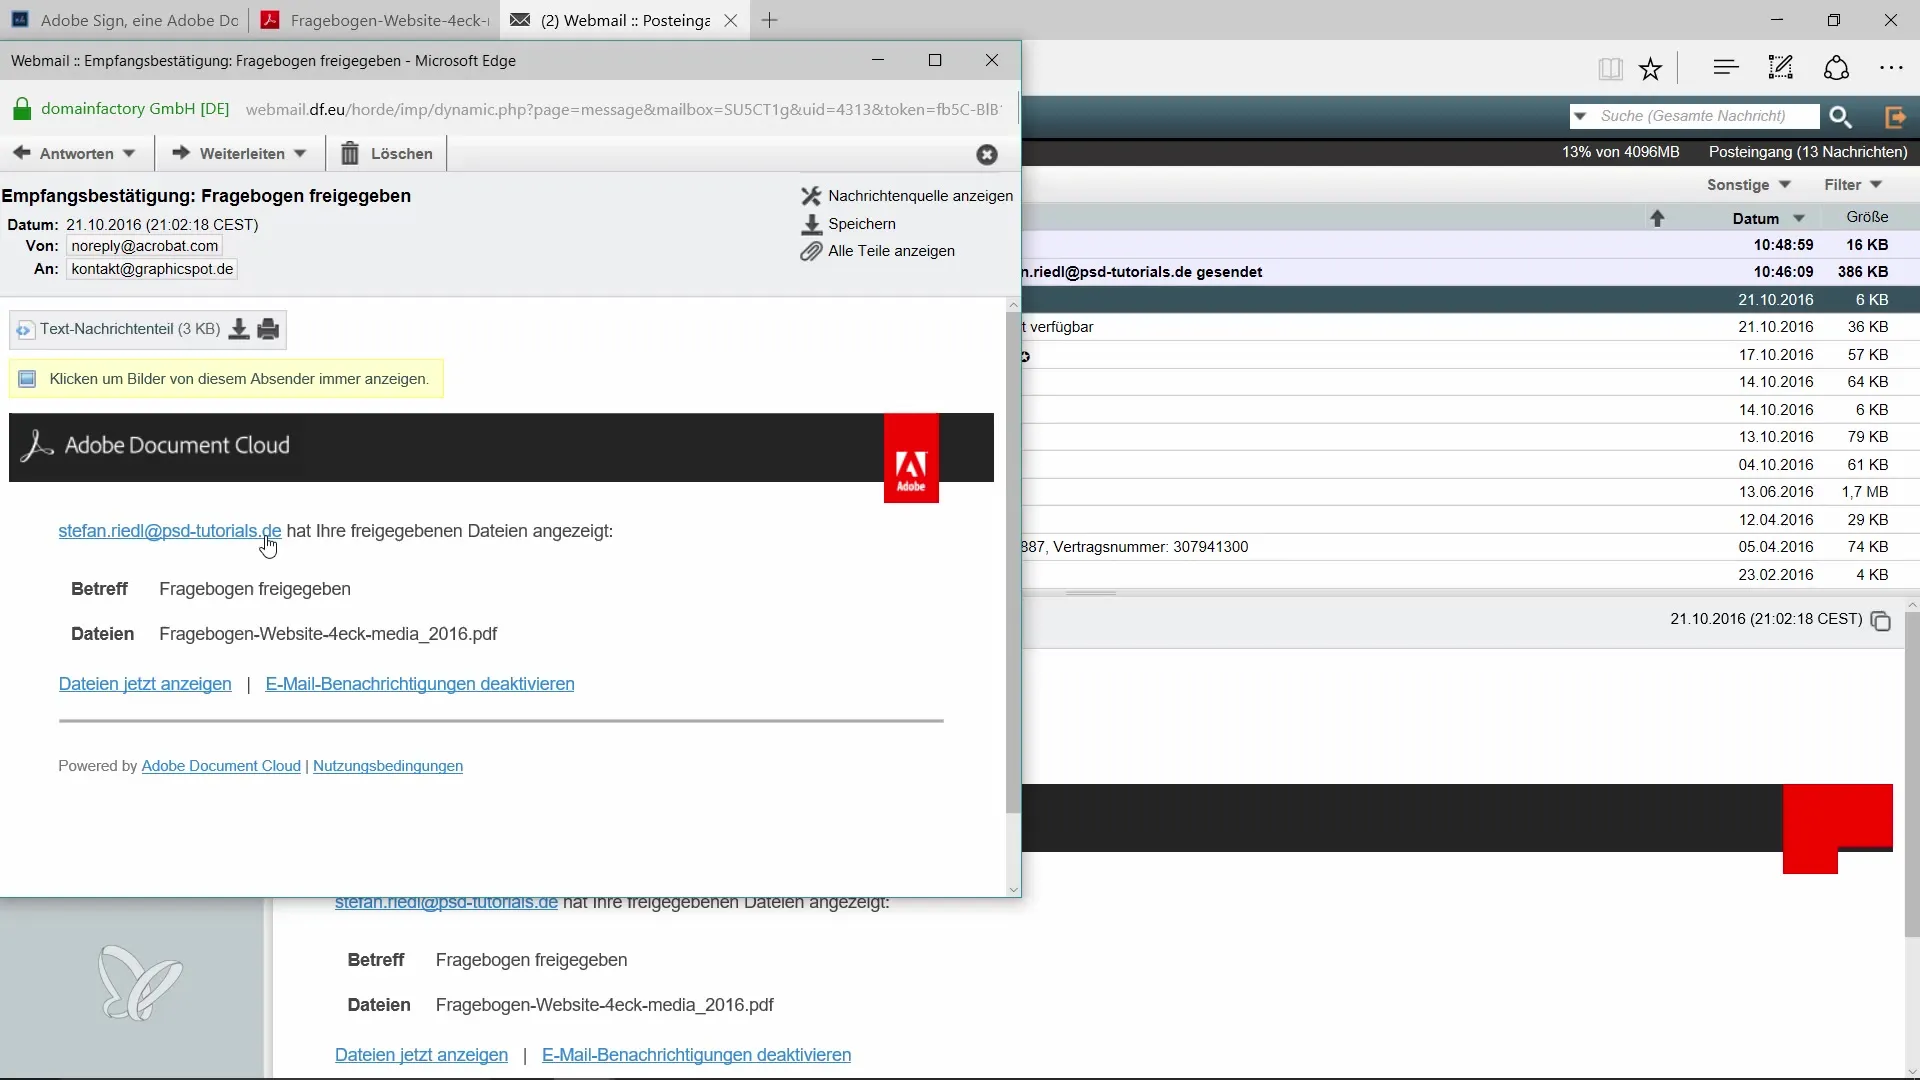Select message with Vertragsnummer 307941300

click(1470, 547)
